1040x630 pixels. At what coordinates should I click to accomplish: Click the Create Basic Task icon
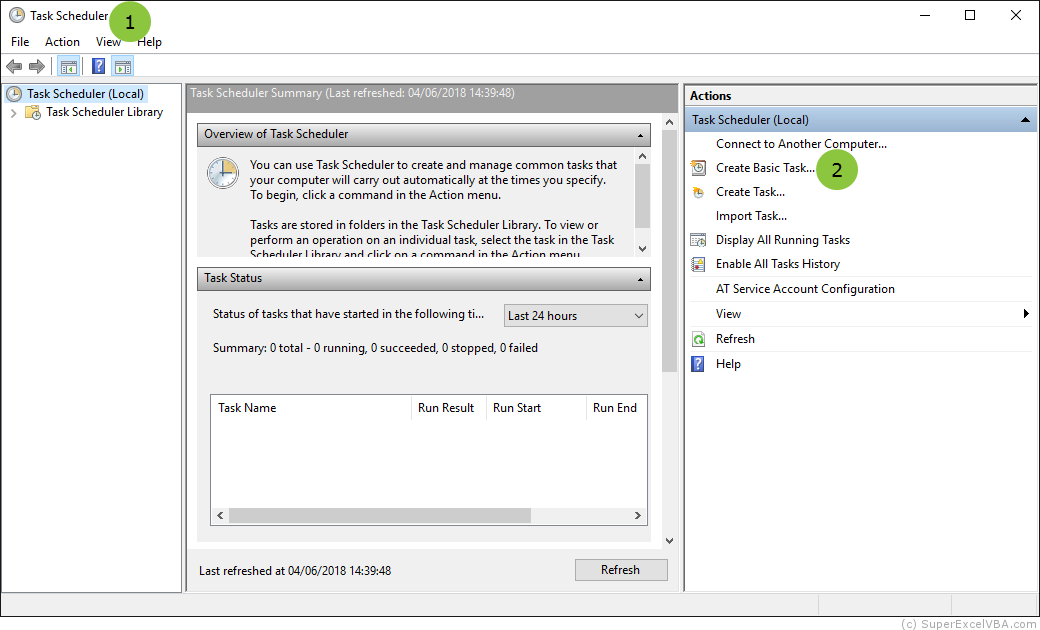click(698, 168)
